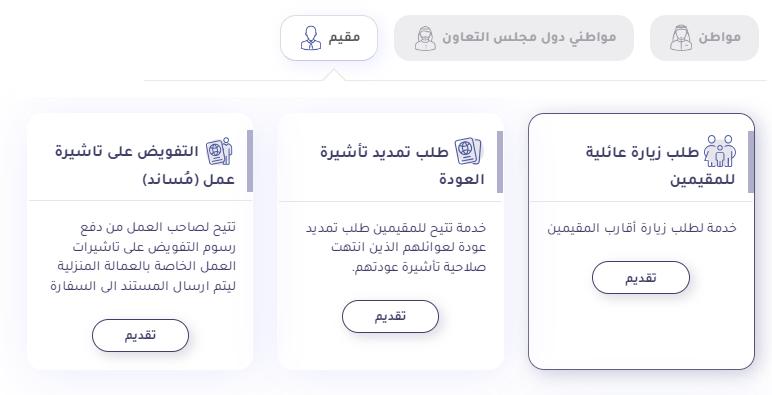The image size is (772, 395).
Task: Select the Musaned work visa card
Action: tap(140, 241)
